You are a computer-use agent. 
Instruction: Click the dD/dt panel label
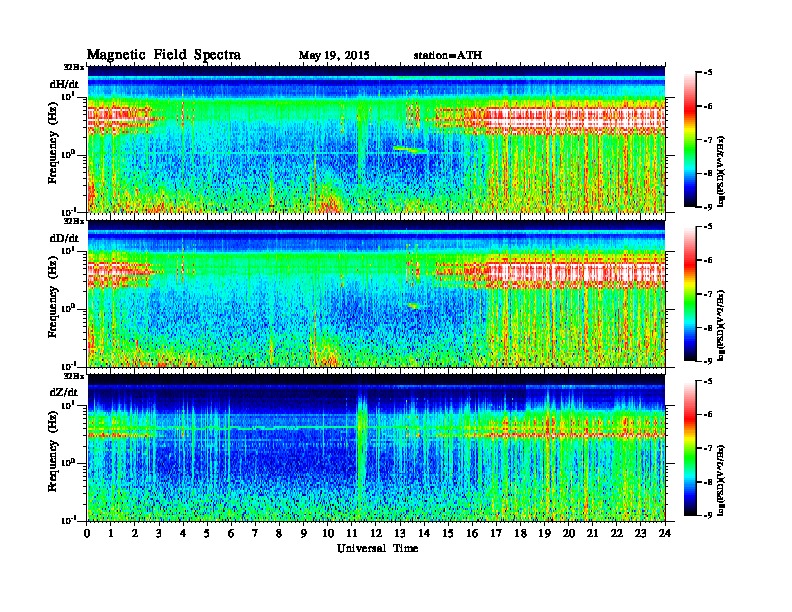click(x=64, y=238)
